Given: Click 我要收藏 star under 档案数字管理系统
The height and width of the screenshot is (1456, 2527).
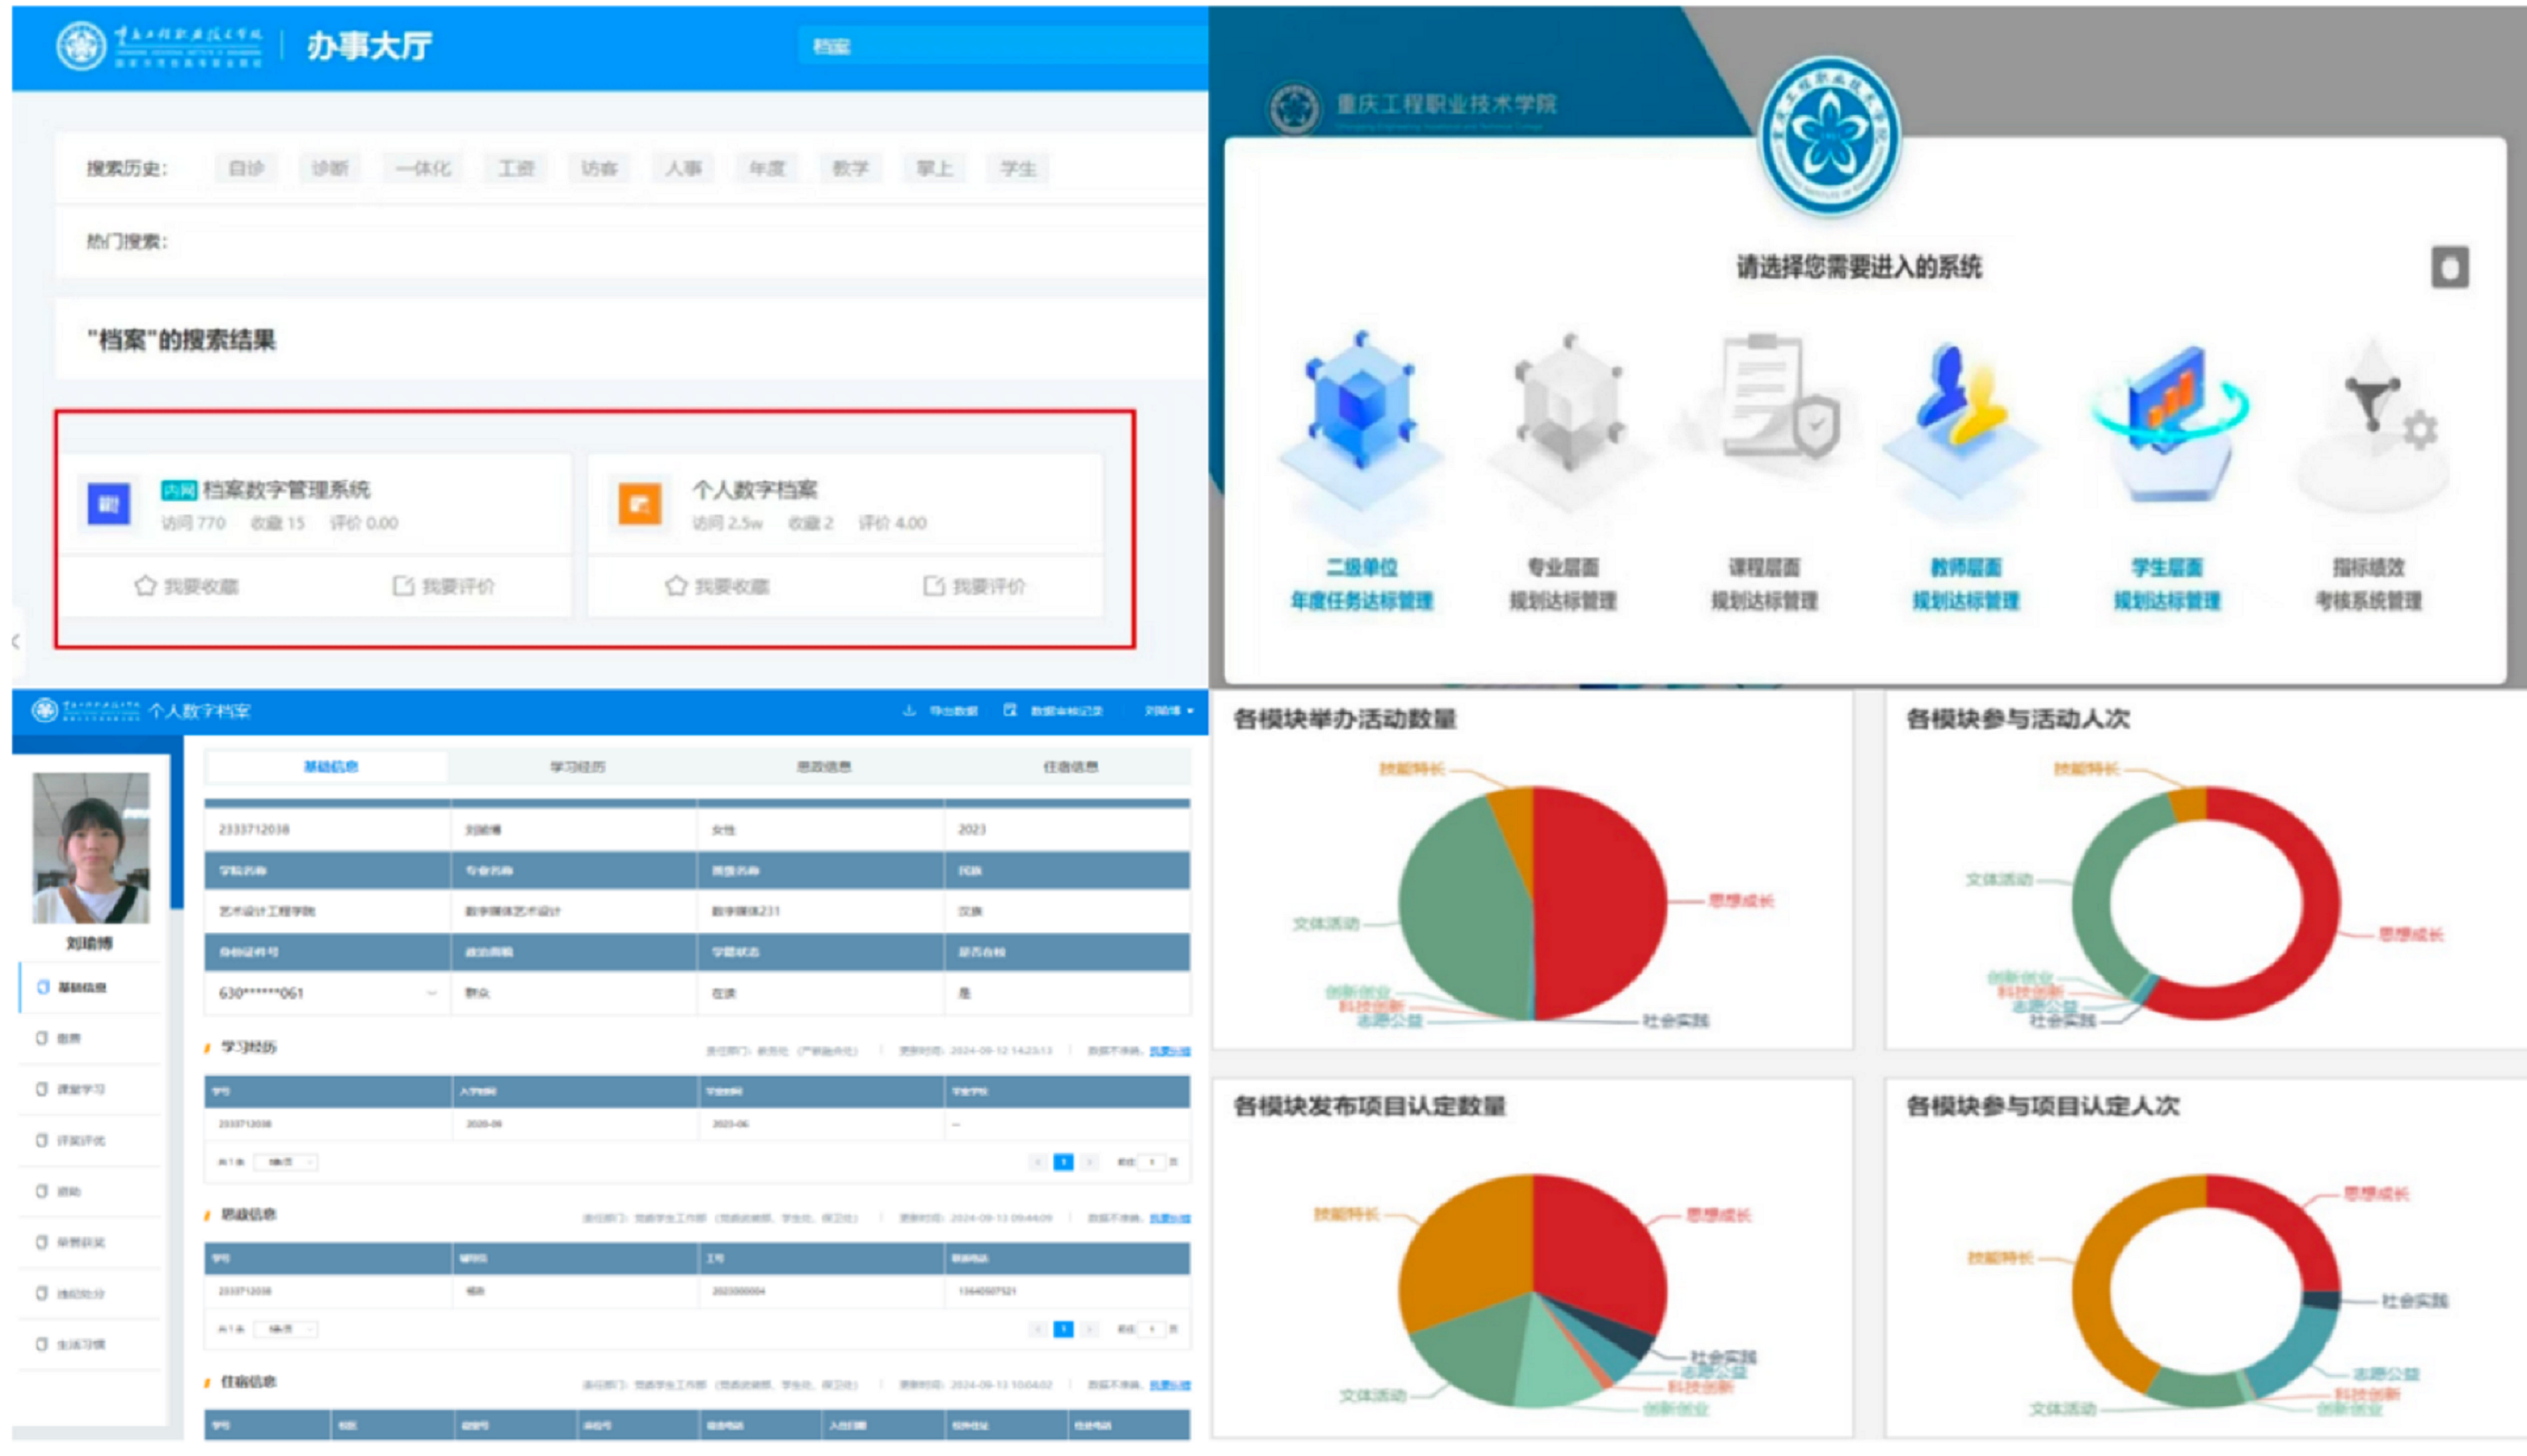Looking at the screenshot, I should pos(146,586).
